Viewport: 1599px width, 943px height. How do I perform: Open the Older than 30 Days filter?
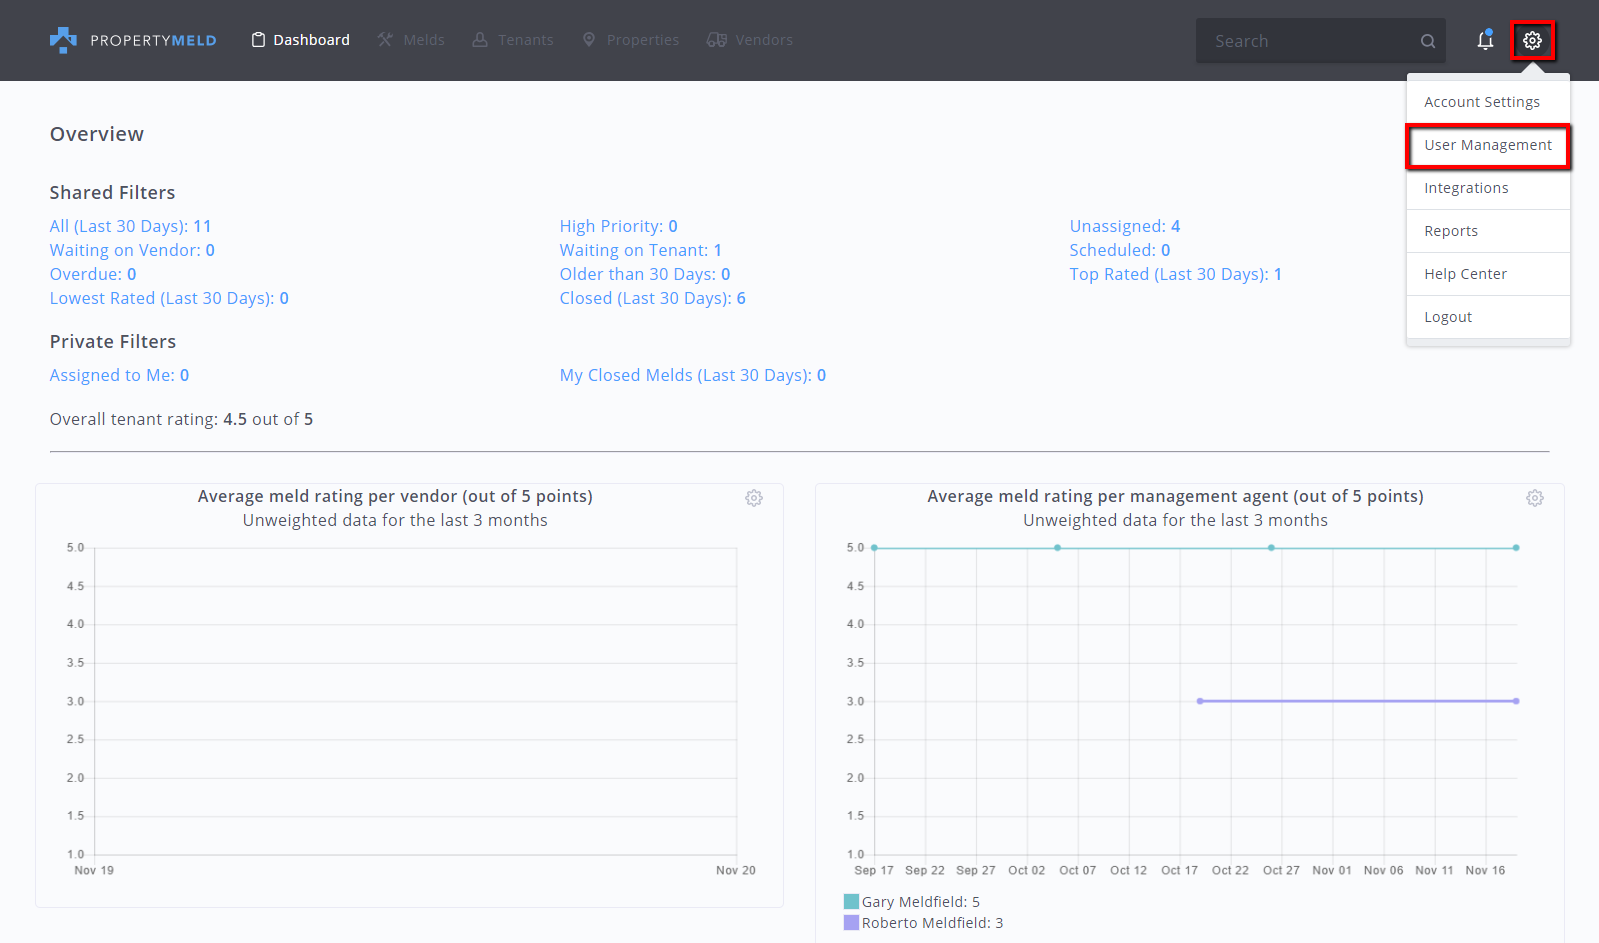click(x=645, y=274)
